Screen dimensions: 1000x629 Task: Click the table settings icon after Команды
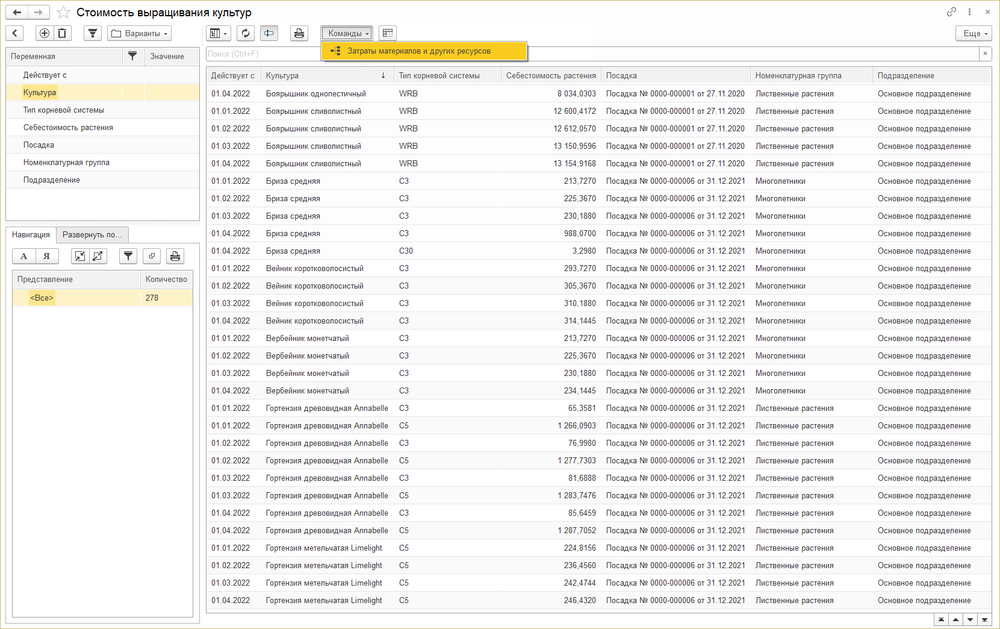click(388, 33)
